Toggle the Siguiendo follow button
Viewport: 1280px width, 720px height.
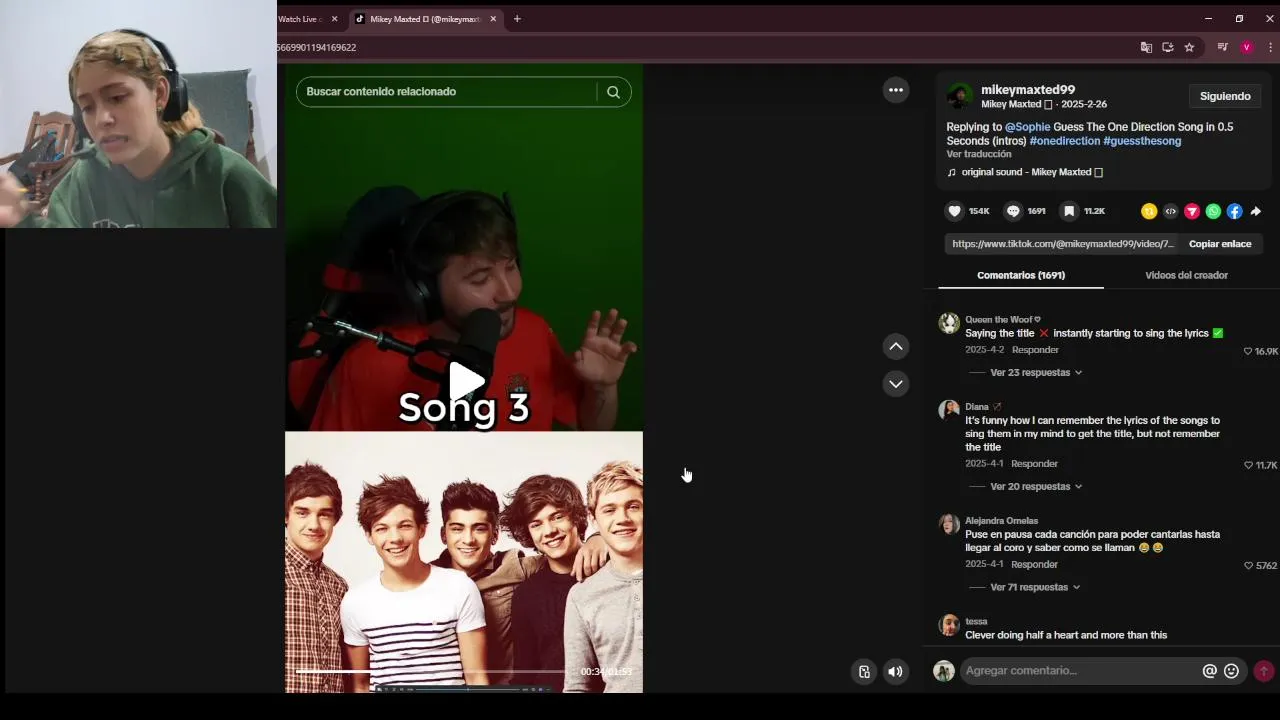(1225, 96)
